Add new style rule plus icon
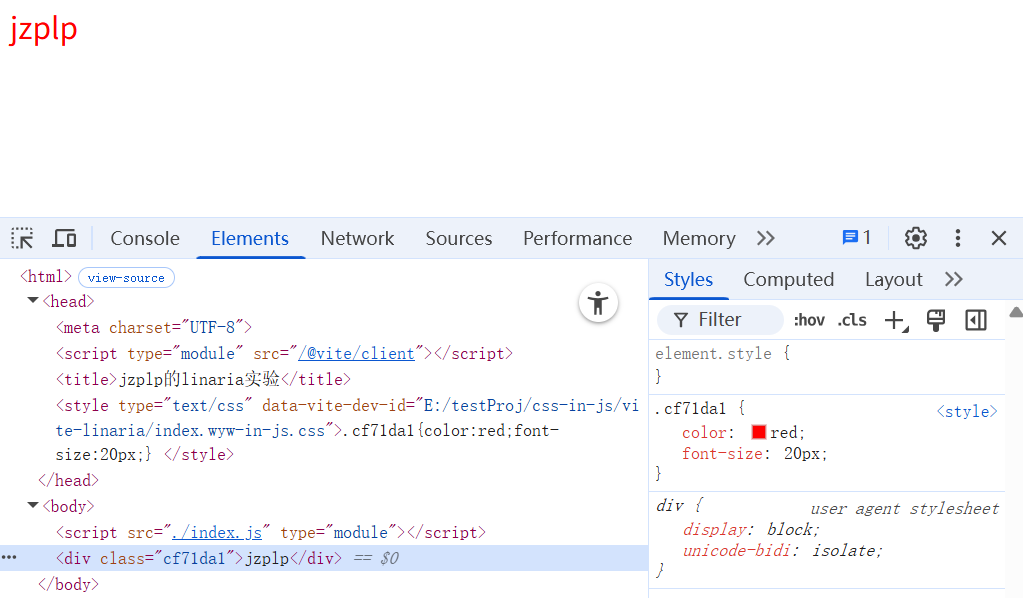 tap(894, 320)
